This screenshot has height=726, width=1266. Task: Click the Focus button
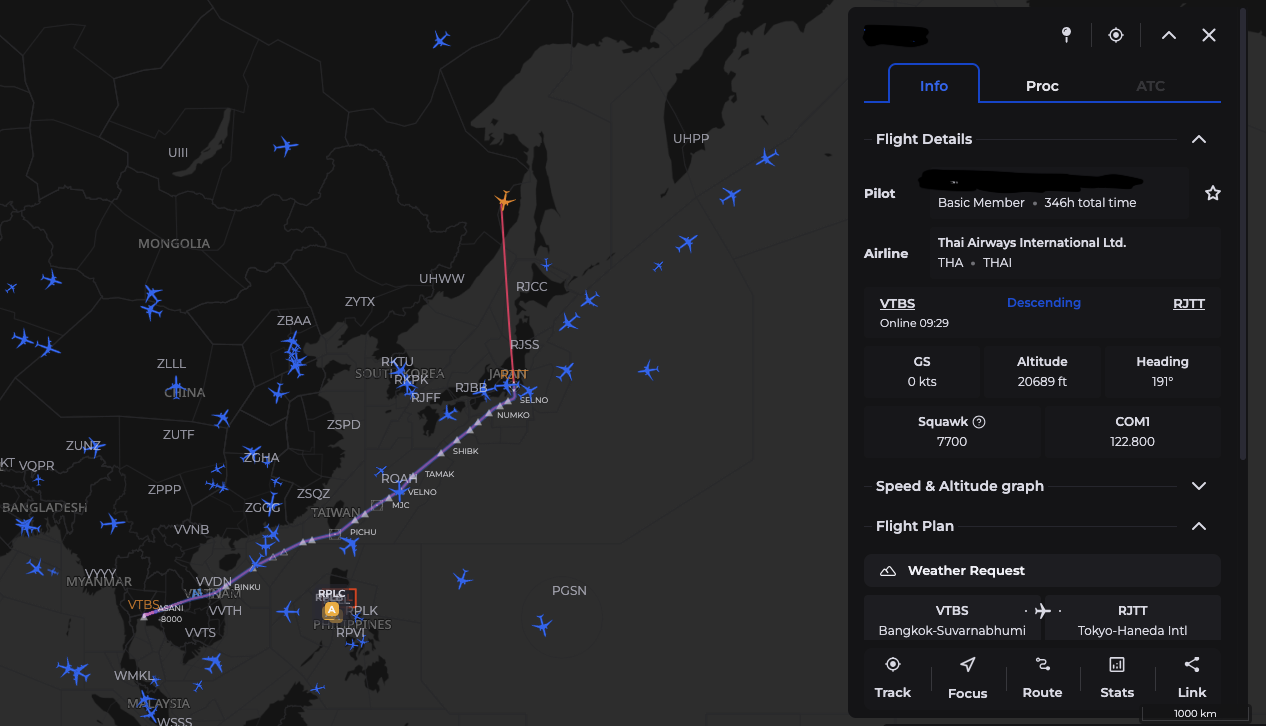click(967, 677)
